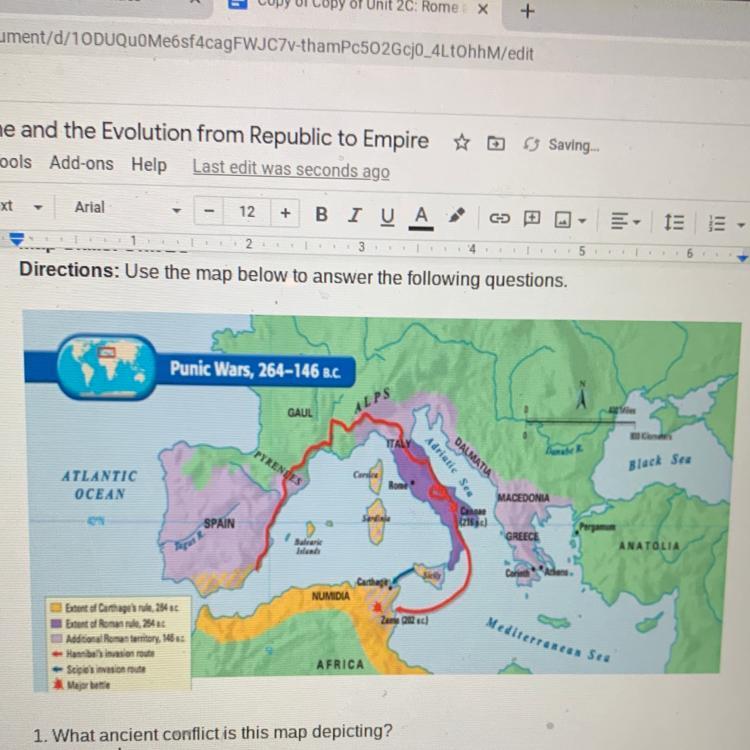Open the Arial font dropdown

pos(125,208)
